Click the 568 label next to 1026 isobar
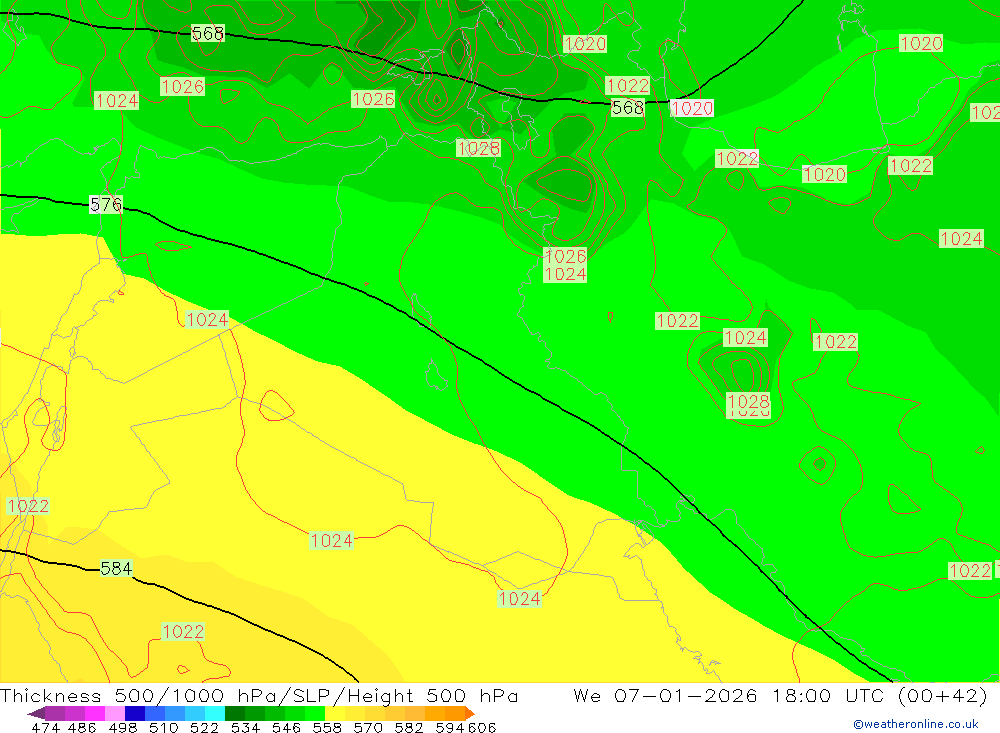 pyautogui.click(x=208, y=33)
